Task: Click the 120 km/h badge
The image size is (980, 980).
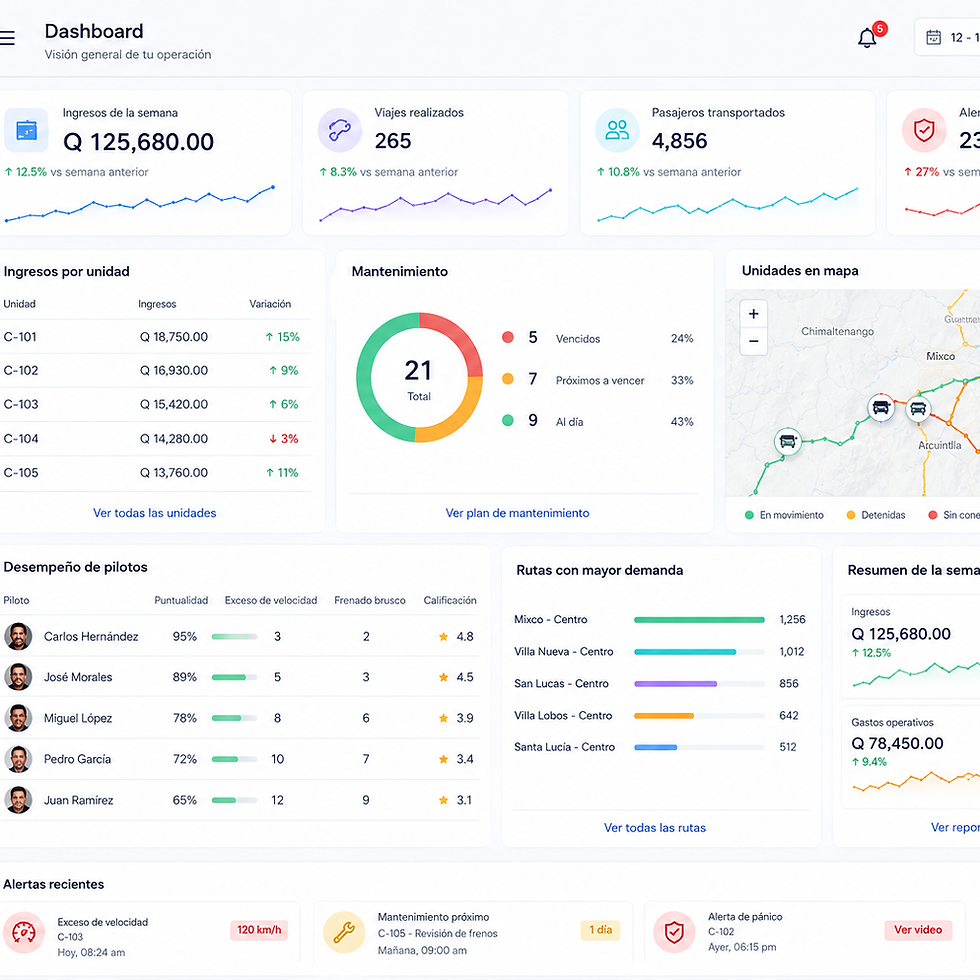Action: 259,930
